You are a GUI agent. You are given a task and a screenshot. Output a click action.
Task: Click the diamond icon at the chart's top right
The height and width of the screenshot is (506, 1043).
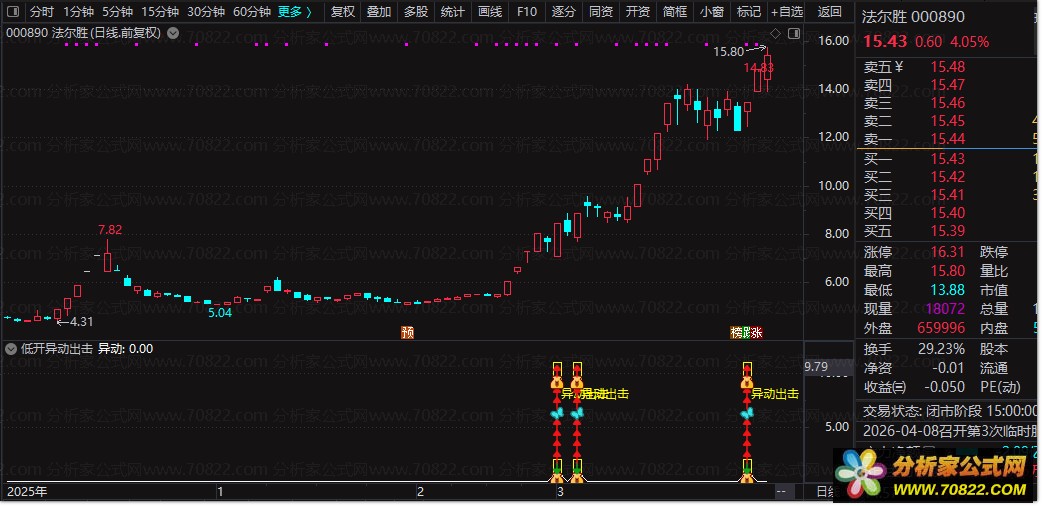coord(776,33)
